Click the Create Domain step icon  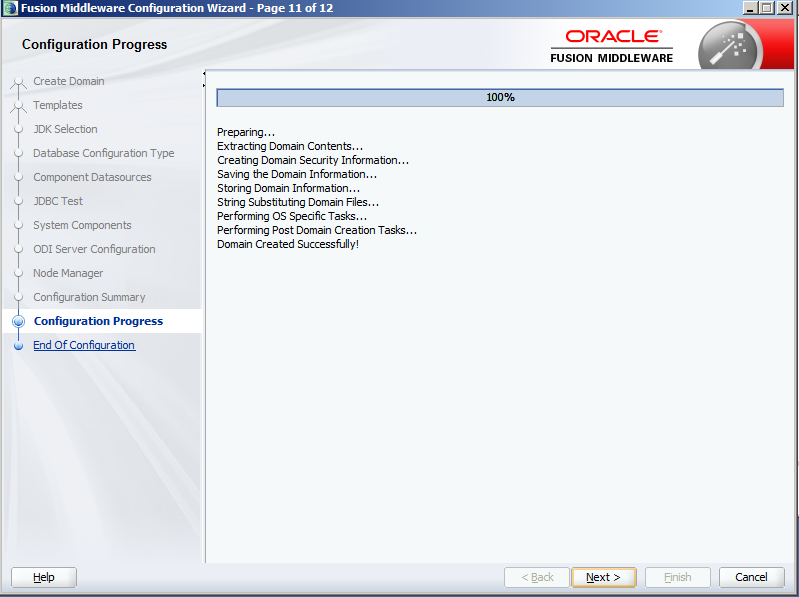(x=17, y=82)
